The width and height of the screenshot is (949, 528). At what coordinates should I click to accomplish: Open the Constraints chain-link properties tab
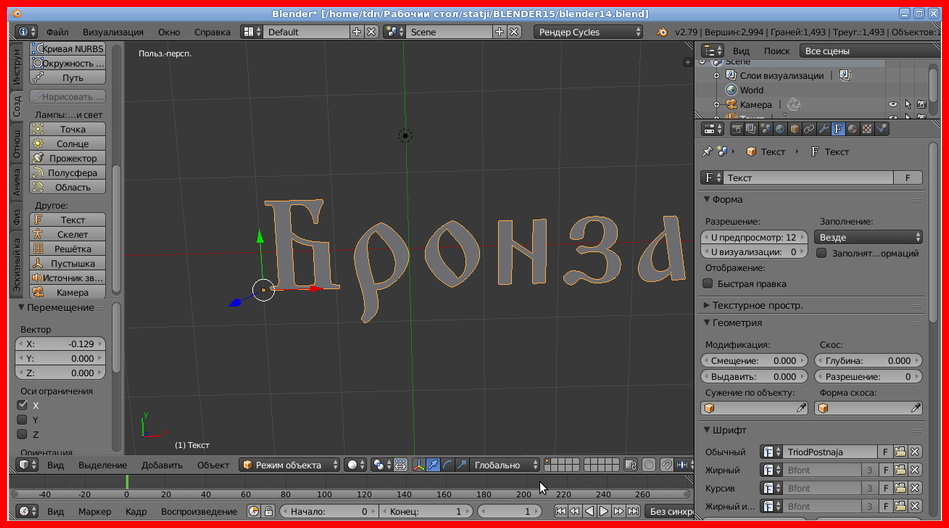pyautogui.click(x=809, y=129)
